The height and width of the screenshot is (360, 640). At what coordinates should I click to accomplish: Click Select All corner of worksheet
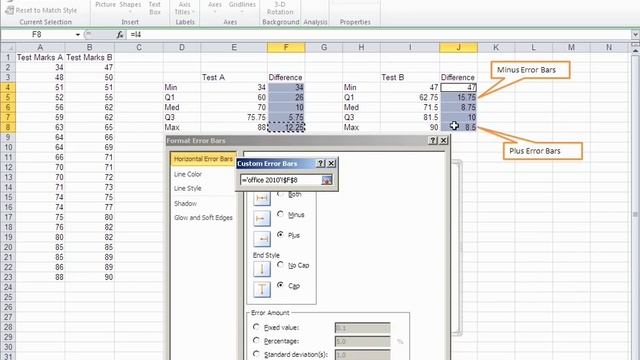coord(8,48)
